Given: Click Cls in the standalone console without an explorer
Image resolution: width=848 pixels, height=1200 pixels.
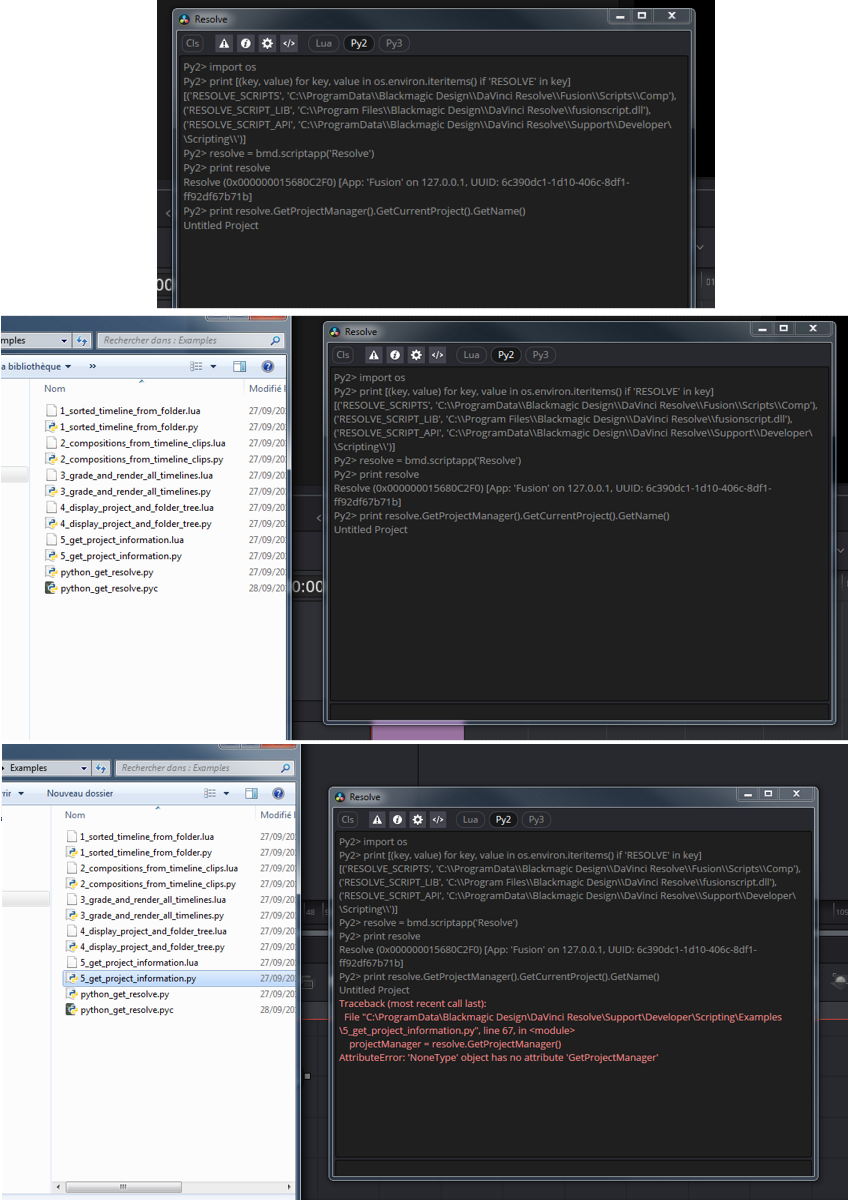Looking at the screenshot, I should pyautogui.click(x=192, y=43).
